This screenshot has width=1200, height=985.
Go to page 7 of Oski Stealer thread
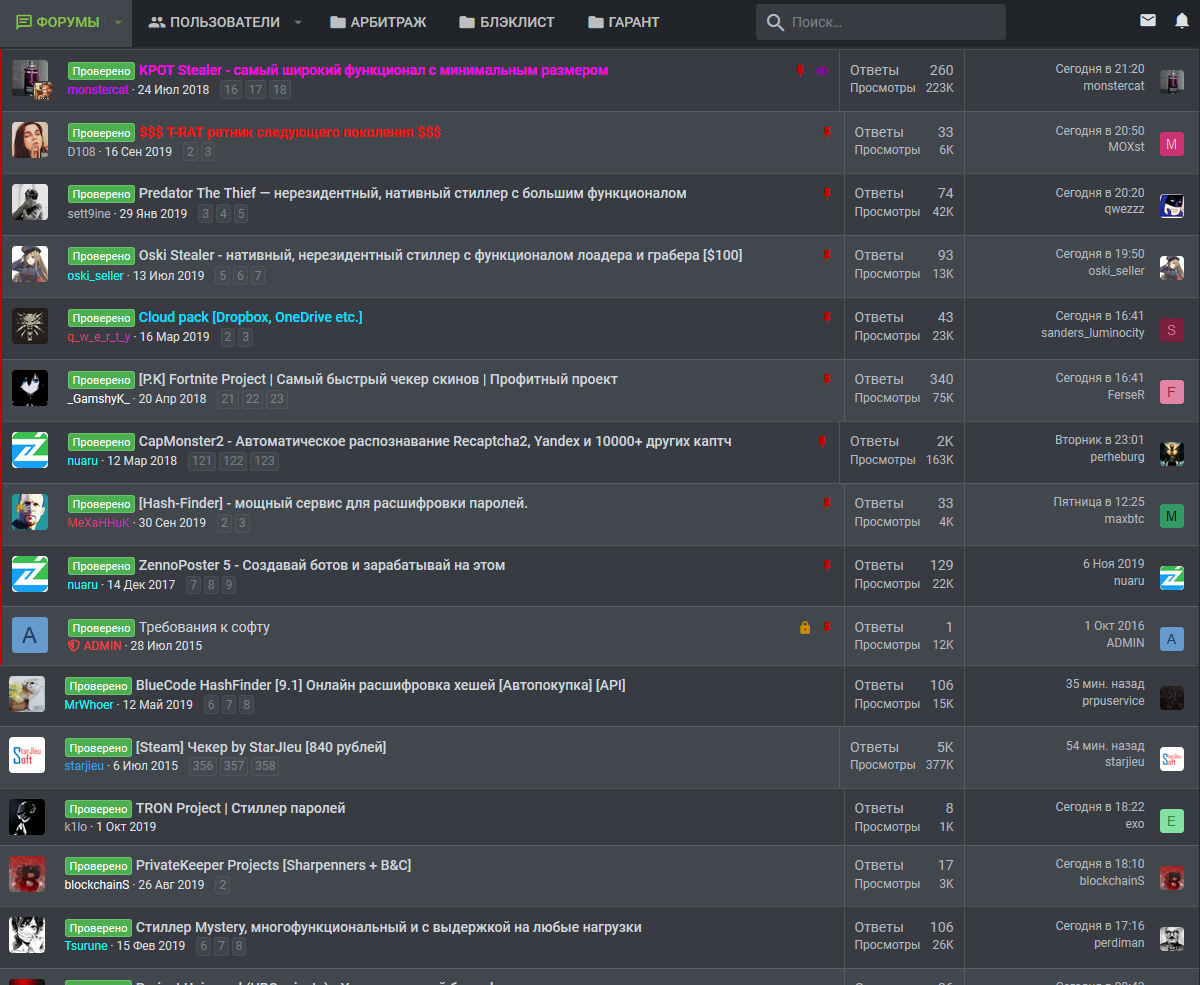258,276
